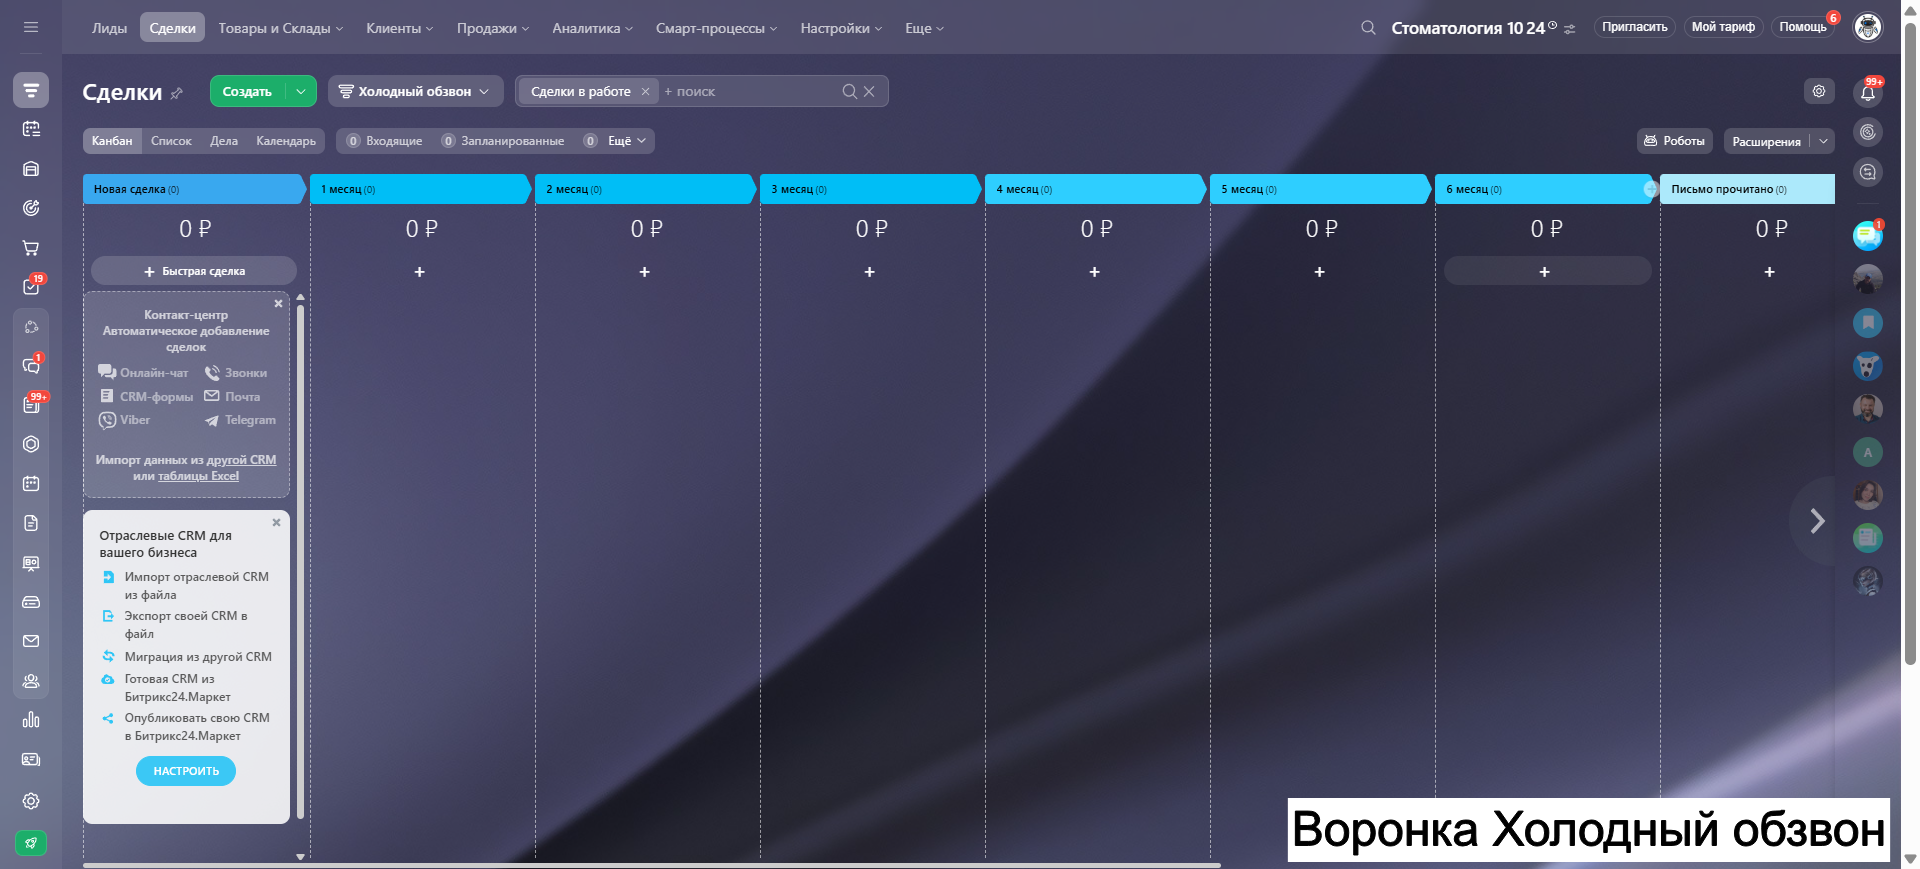Click the Новая сделка column scrollbar
This screenshot has width=1920, height=869.
point(300,560)
